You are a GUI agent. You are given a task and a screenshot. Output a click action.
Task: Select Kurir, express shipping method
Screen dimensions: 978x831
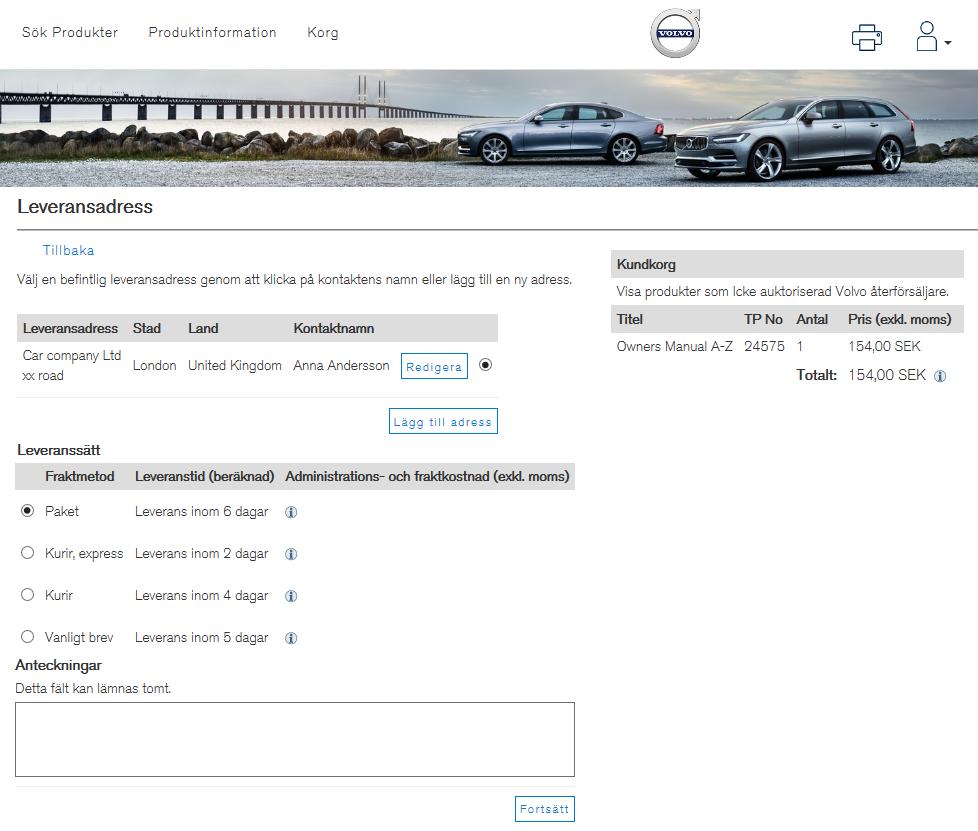coord(27,553)
